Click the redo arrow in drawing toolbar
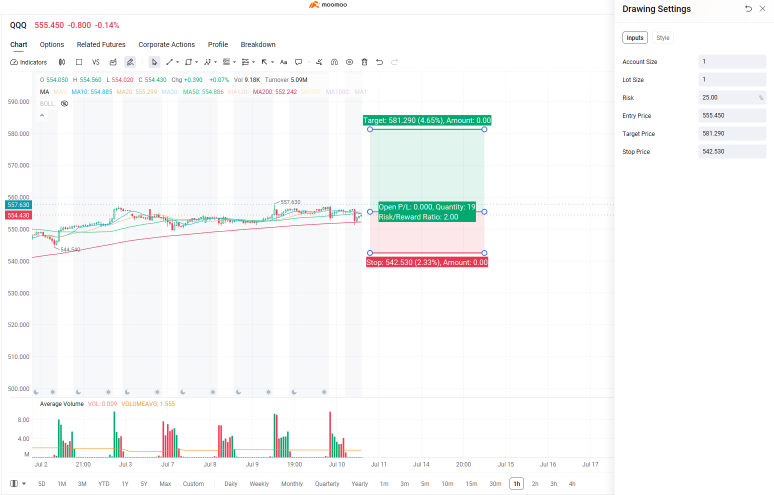Image resolution: width=774 pixels, height=495 pixels. [x=394, y=62]
